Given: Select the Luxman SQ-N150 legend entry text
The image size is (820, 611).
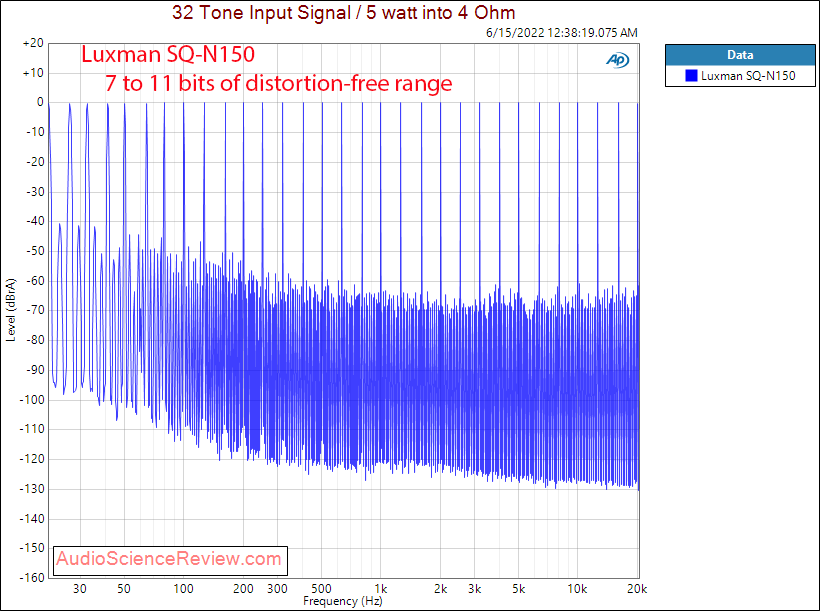Looking at the screenshot, I should (x=748, y=76).
